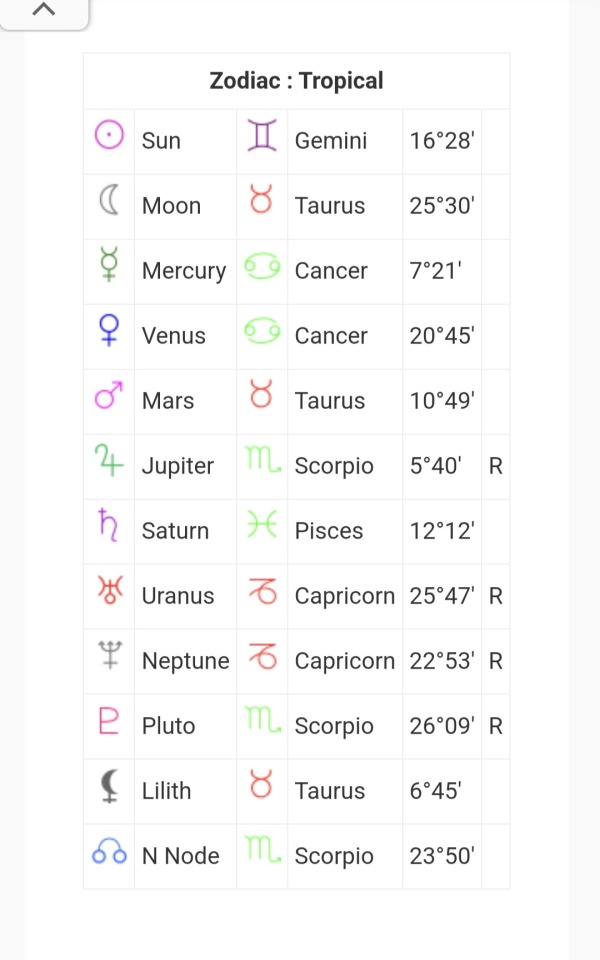The width and height of the screenshot is (600, 960).
Task: Select the Jupiter retrograde R marker
Action: [x=495, y=467]
